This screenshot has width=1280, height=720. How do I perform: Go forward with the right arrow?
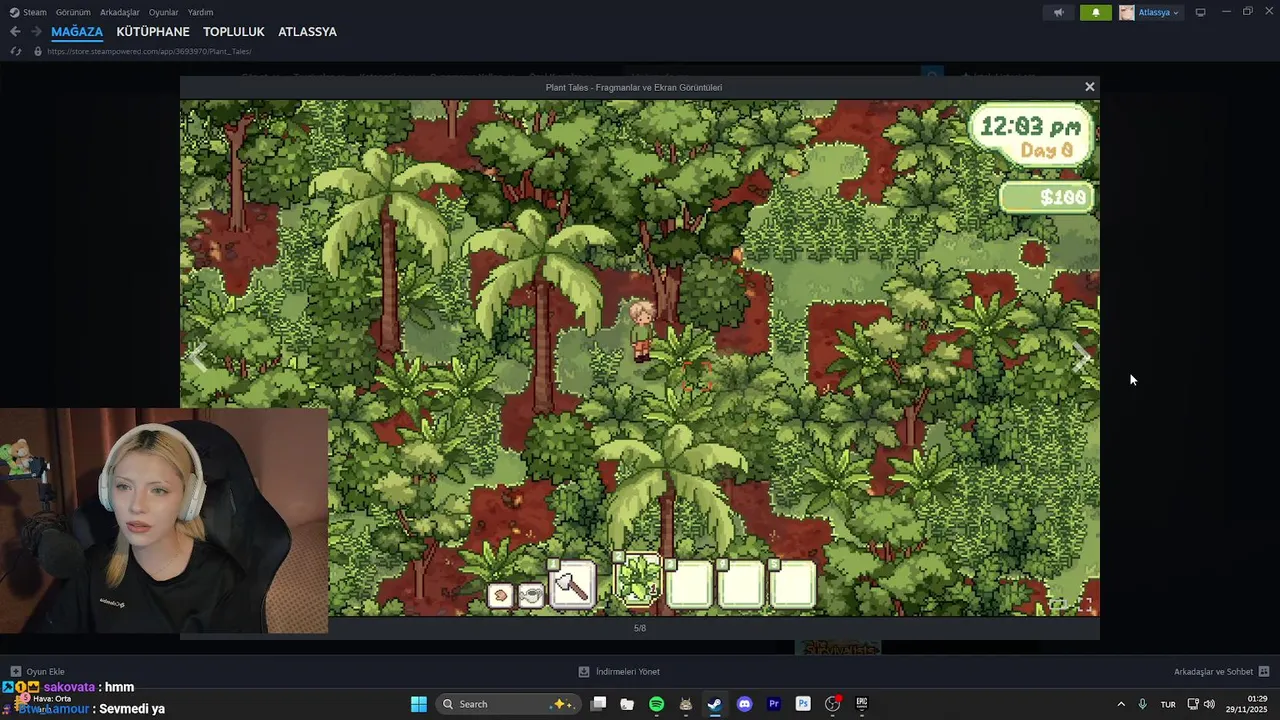(x=36, y=32)
